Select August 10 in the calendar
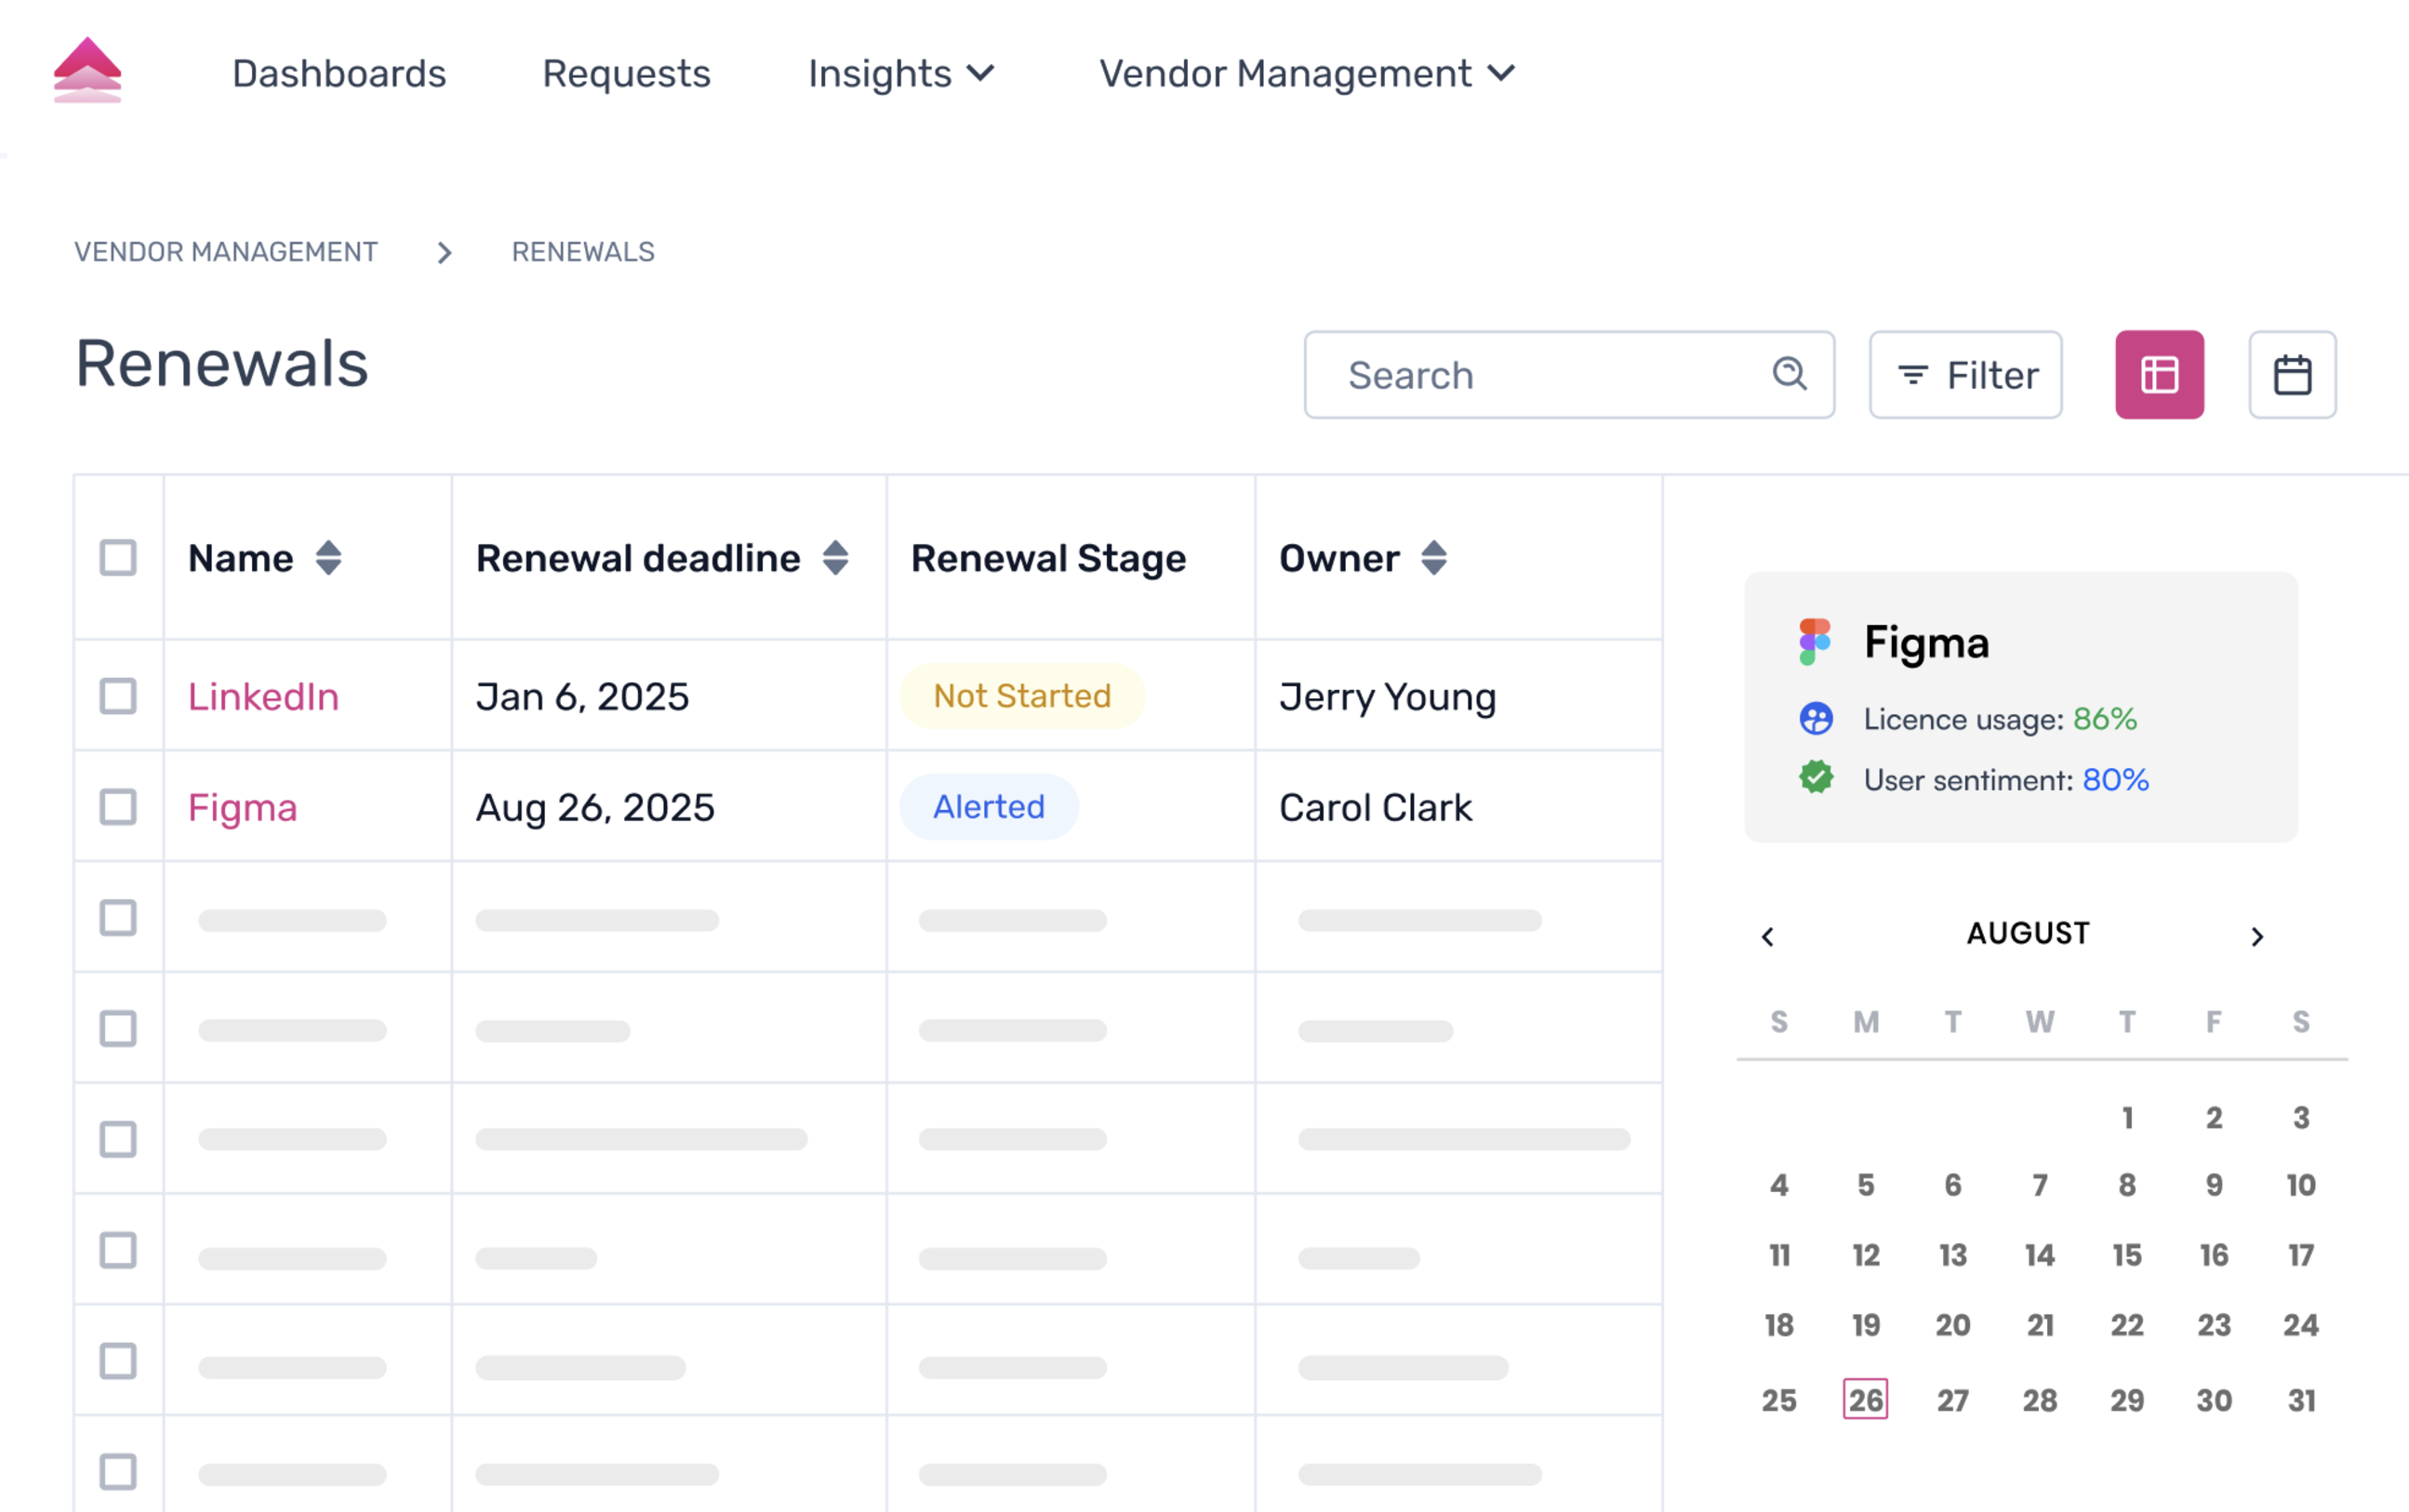This screenshot has width=2409, height=1512. (x=2301, y=1185)
